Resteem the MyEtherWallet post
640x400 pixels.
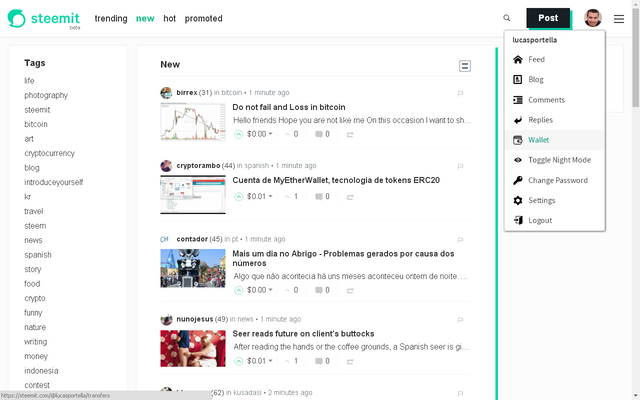(x=350, y=197)
